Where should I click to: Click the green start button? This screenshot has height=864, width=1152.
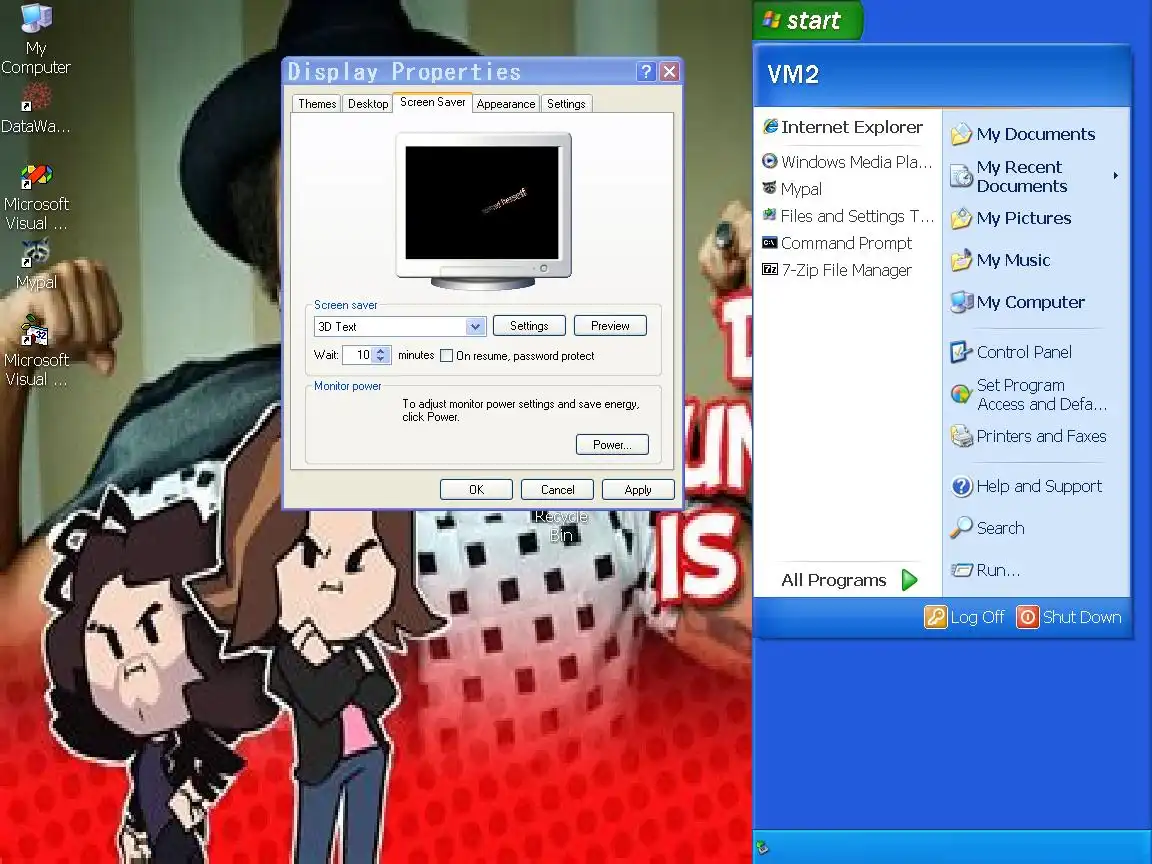807,20
